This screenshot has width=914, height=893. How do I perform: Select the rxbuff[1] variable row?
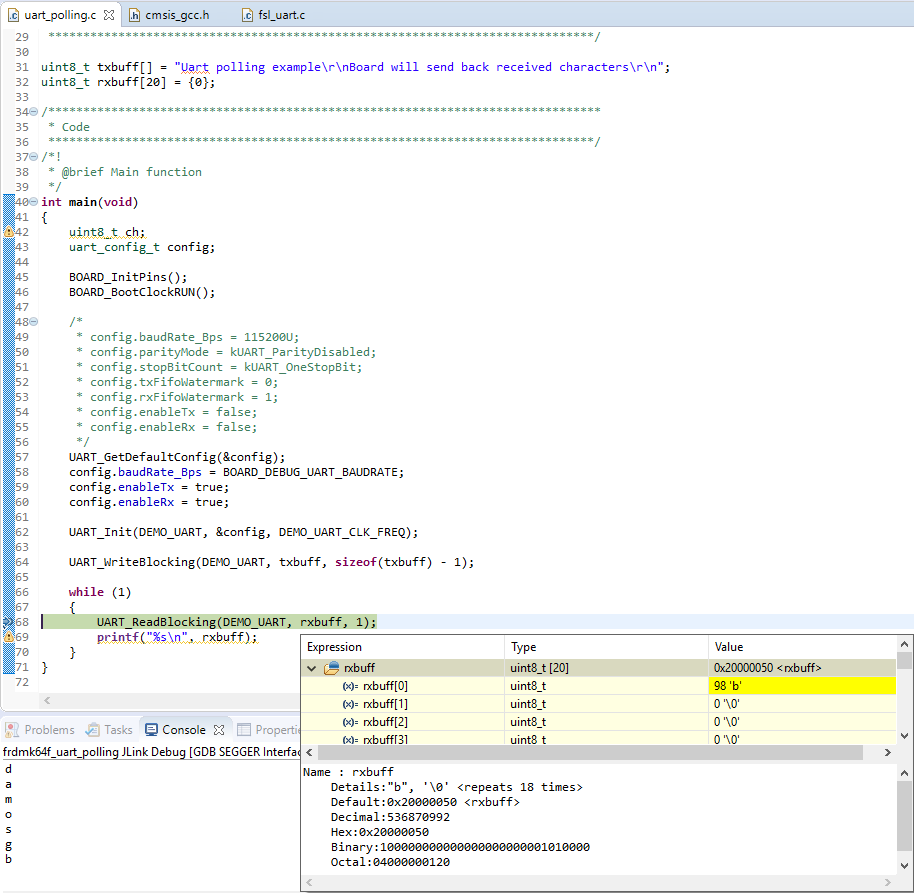click(x=598, y=704)
